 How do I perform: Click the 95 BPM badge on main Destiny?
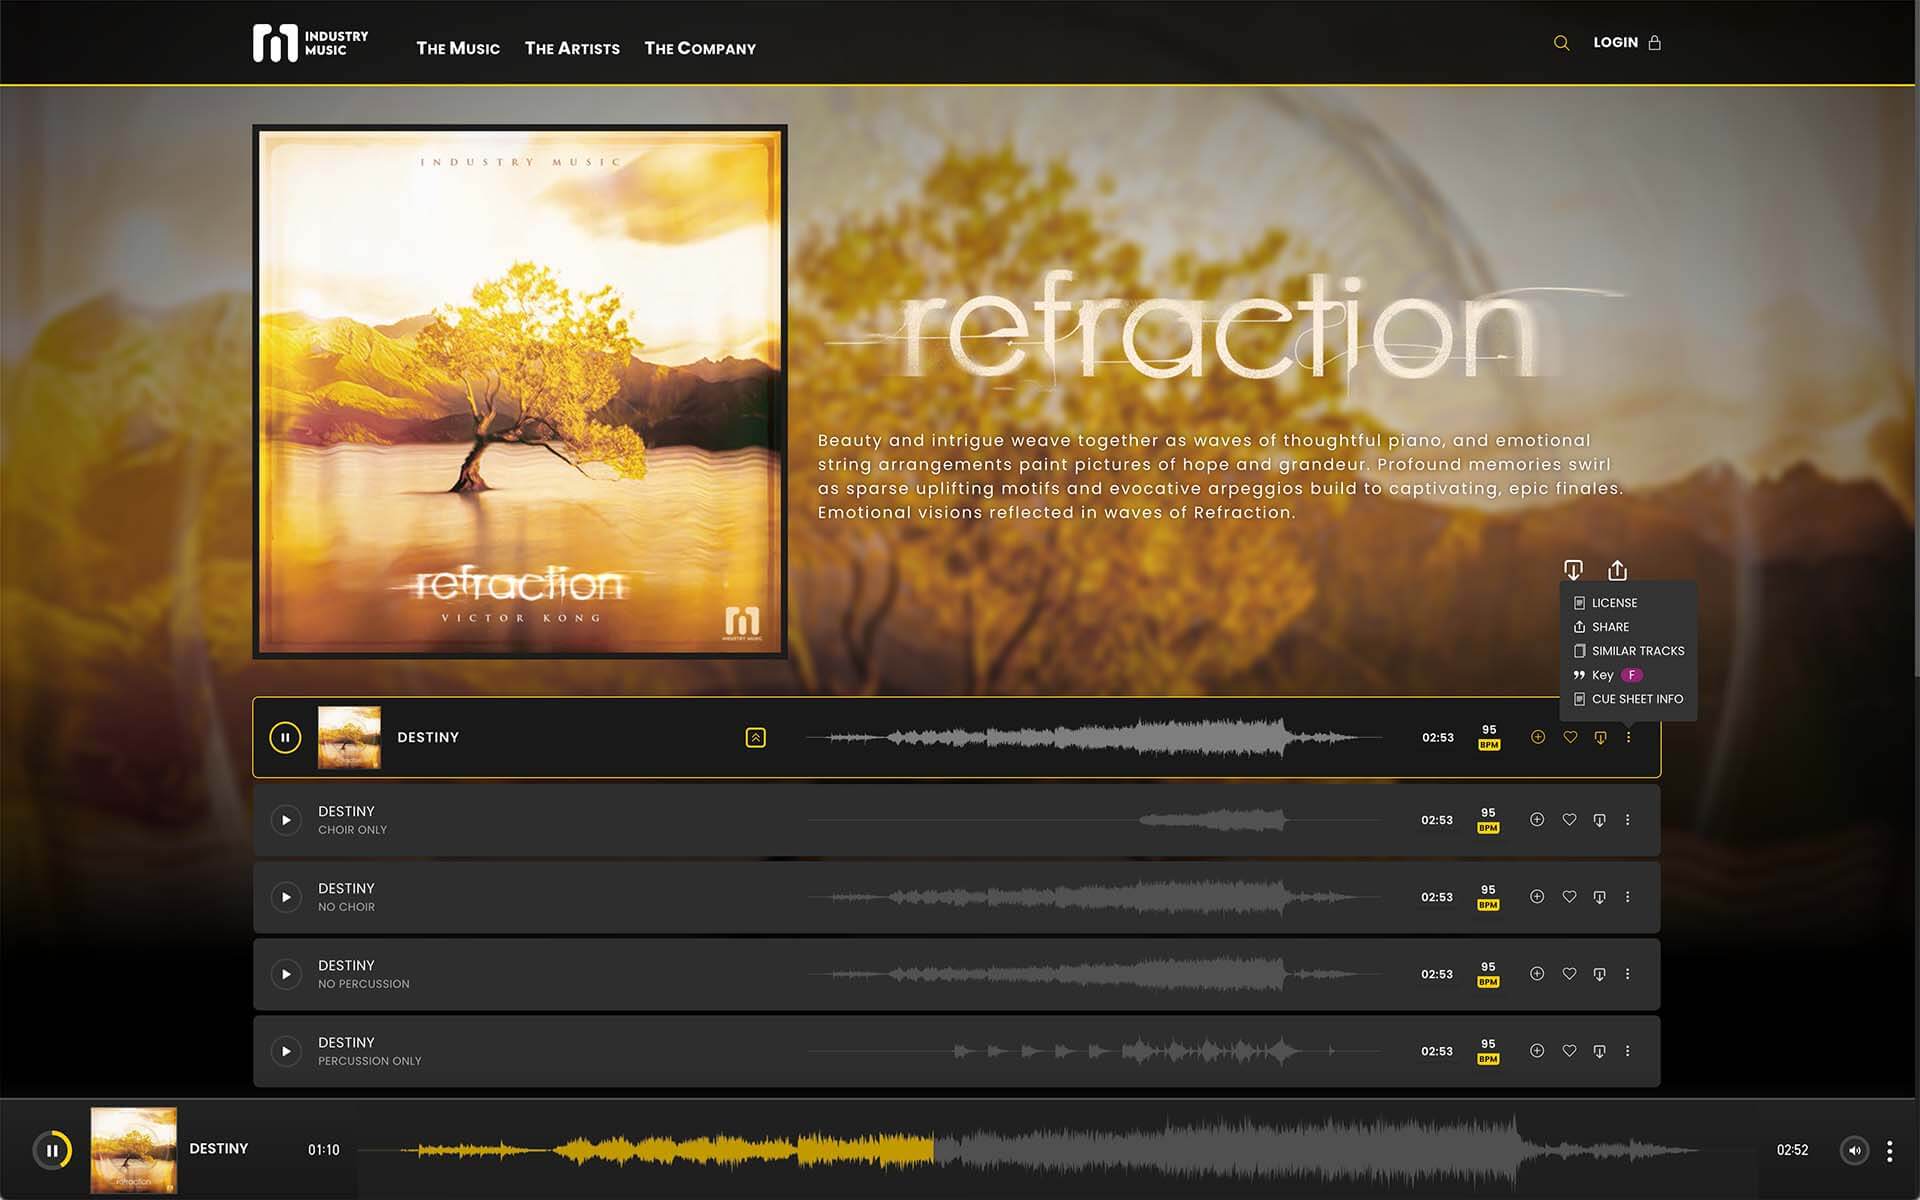(x=1489, y=737)
